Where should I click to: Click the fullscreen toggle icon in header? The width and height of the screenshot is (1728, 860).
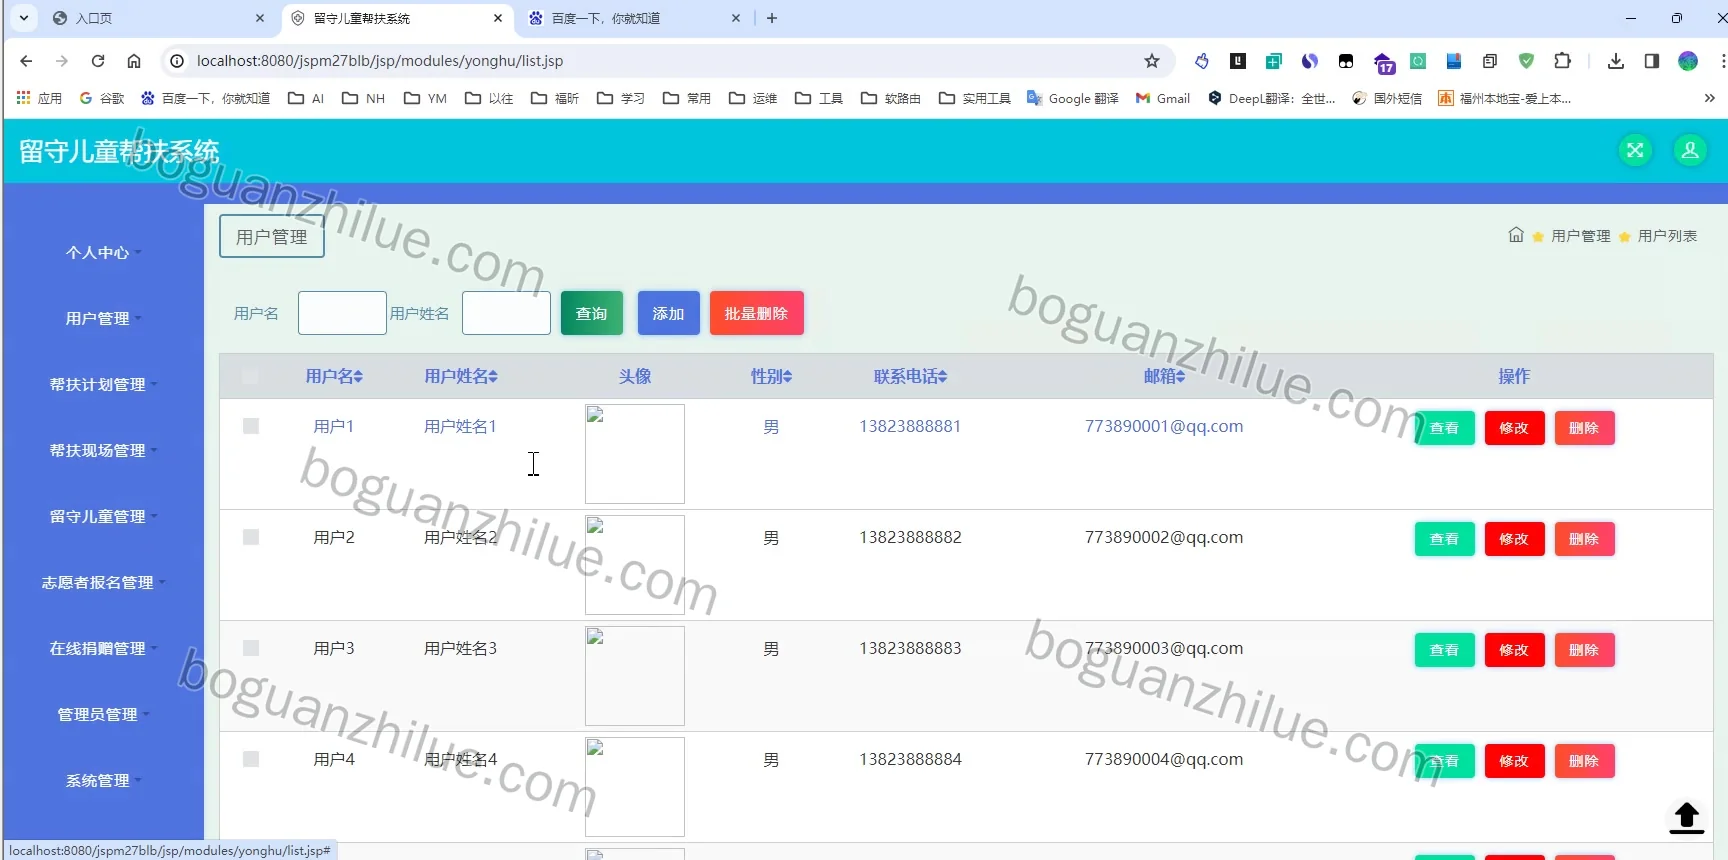[1635, 150]
